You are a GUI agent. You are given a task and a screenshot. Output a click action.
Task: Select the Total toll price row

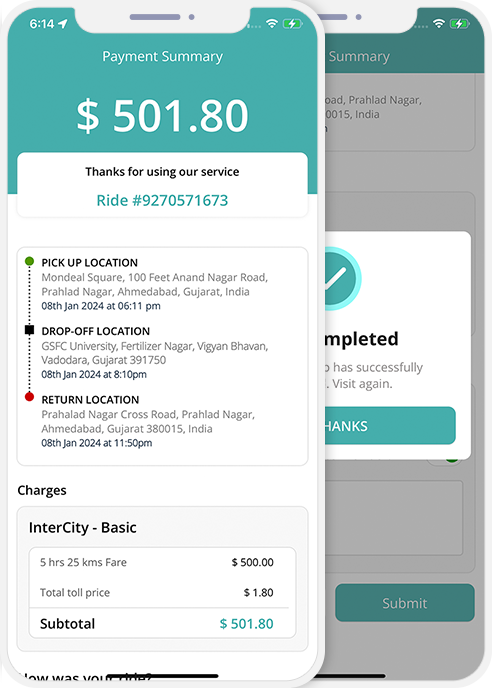[x=157, y=592]
